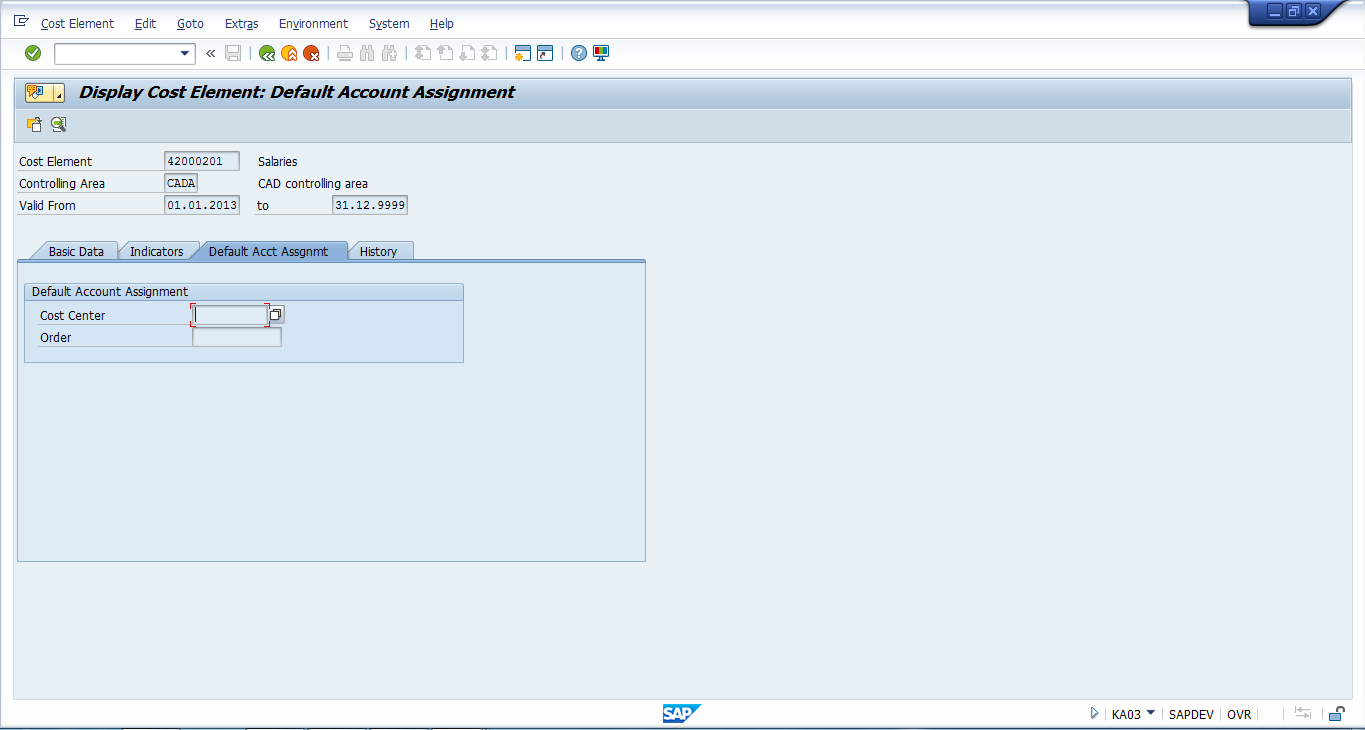The height and width of the screenshot is (730, 1365).
Task: Switch to the Basic Data tab
Action: [x=76, y=251]
